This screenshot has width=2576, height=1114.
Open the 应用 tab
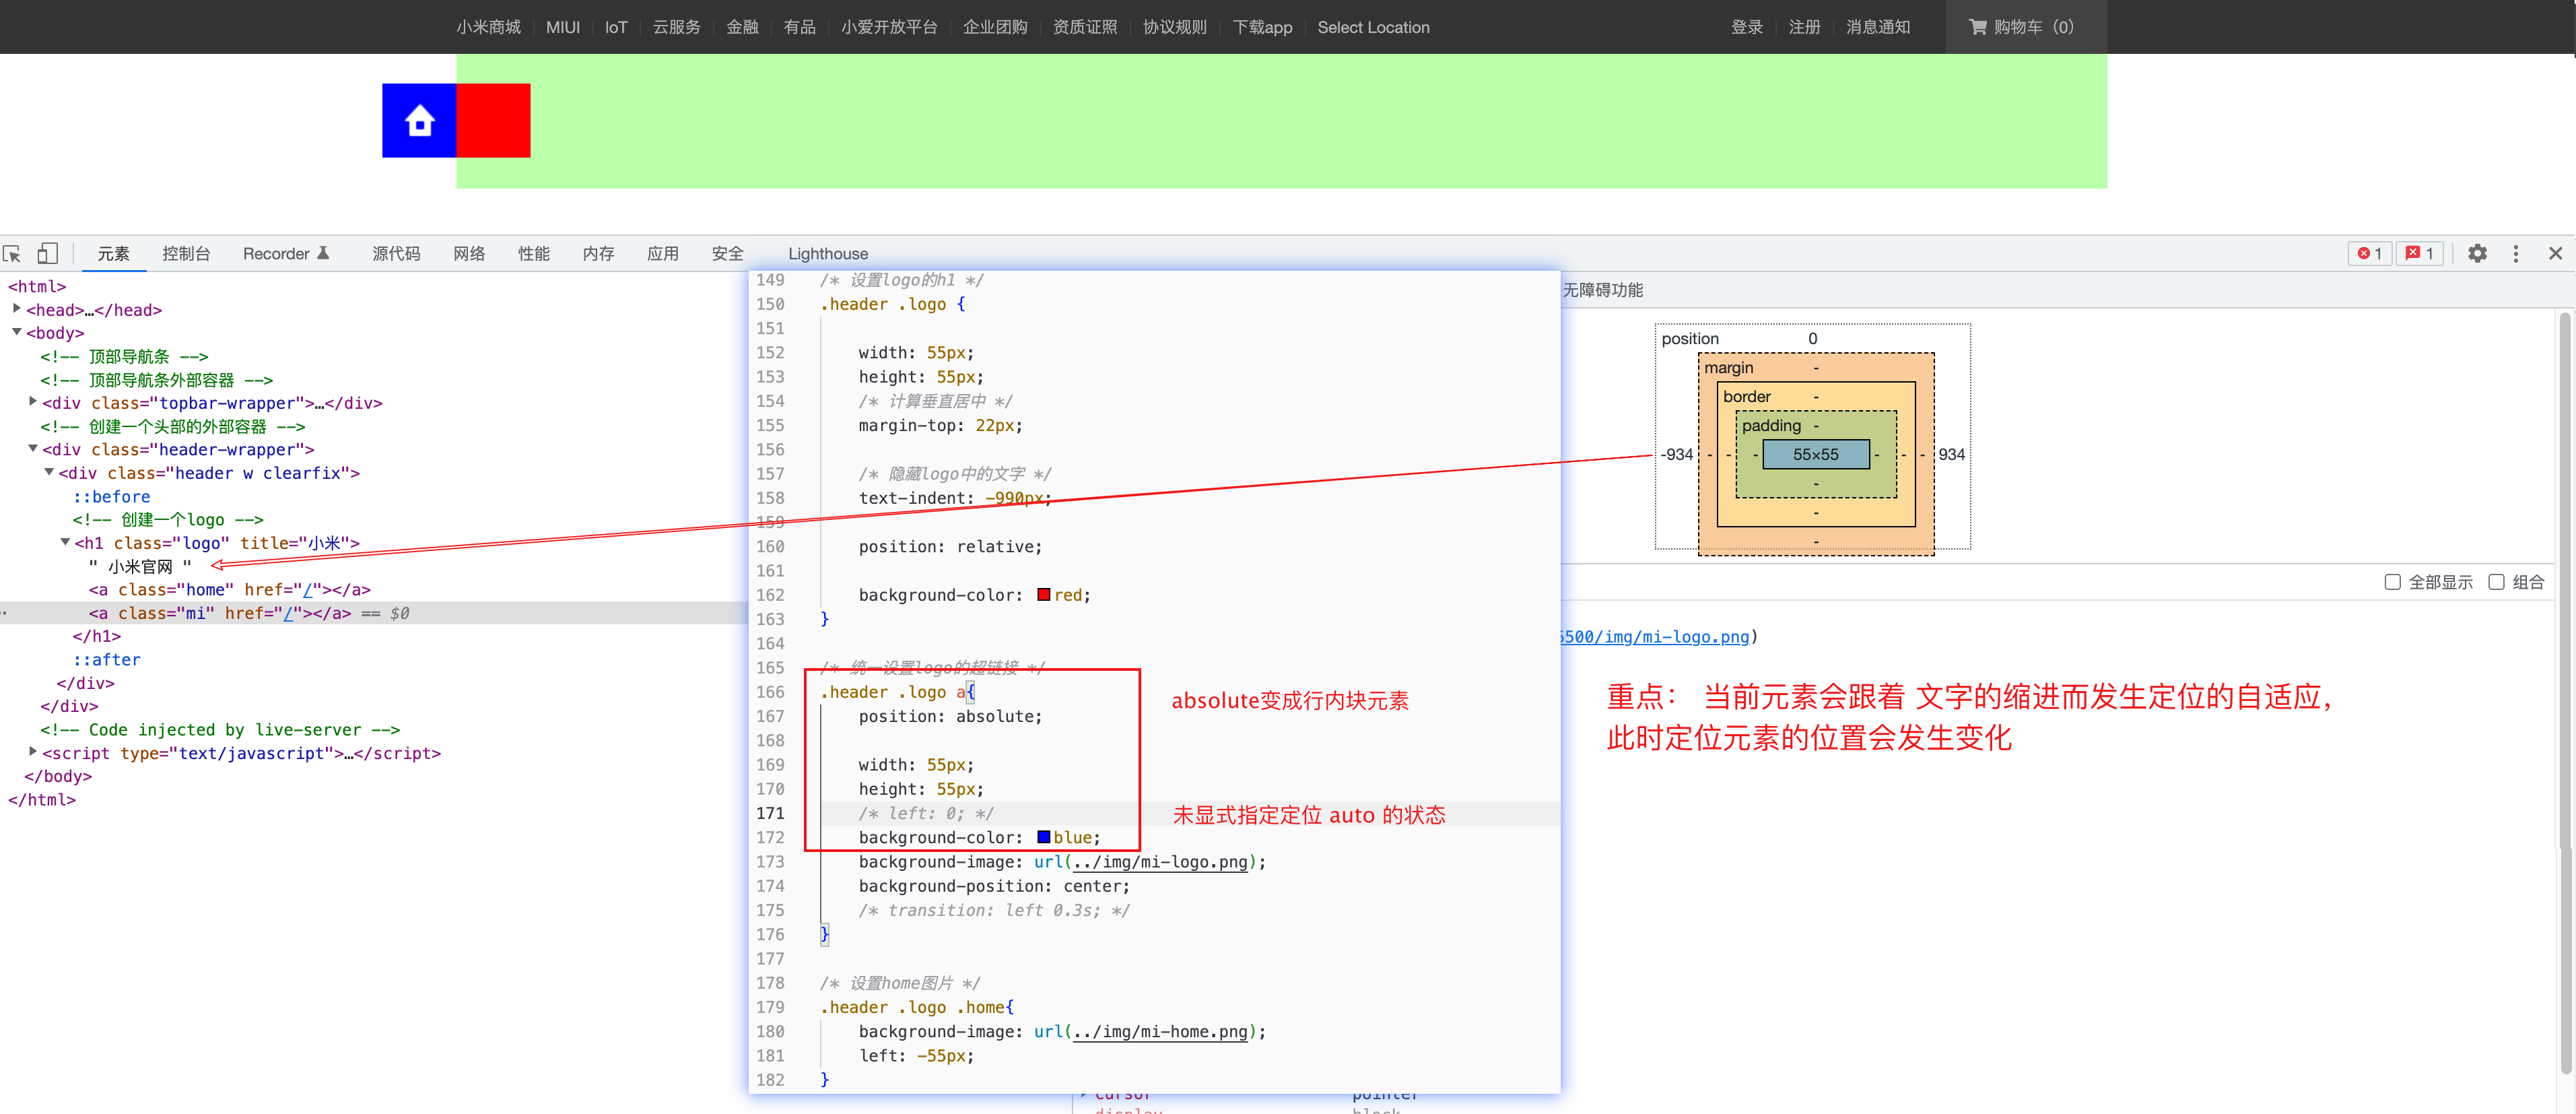point(662,254)
